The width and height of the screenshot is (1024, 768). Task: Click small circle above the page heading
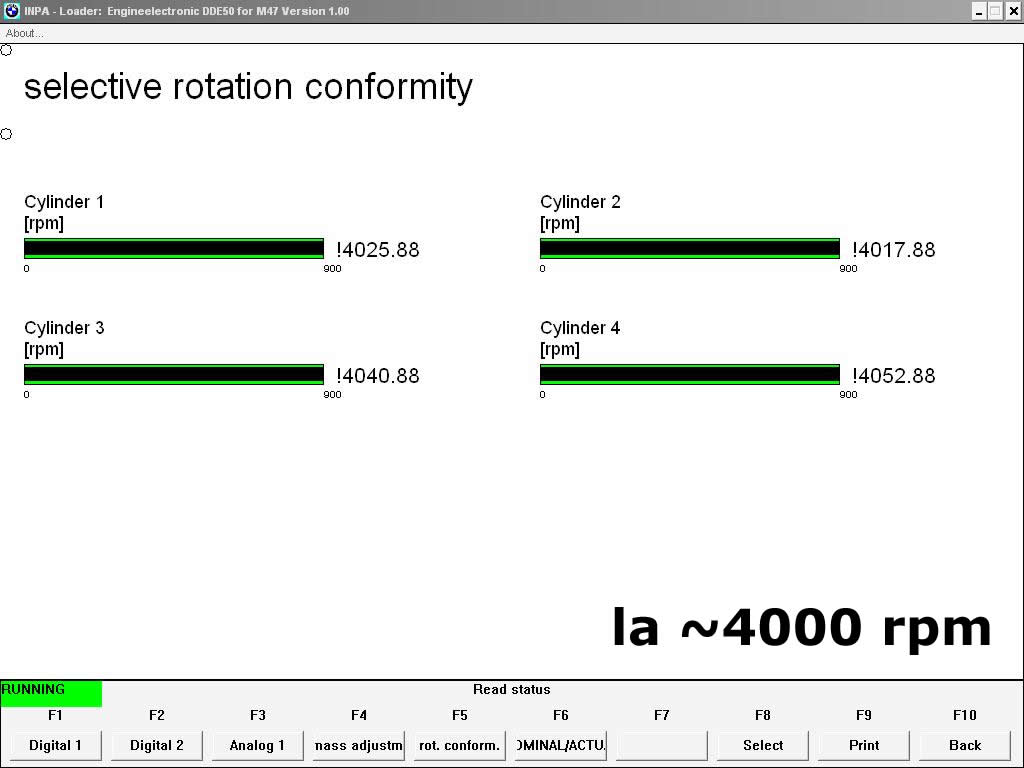[x=6, y=50]
